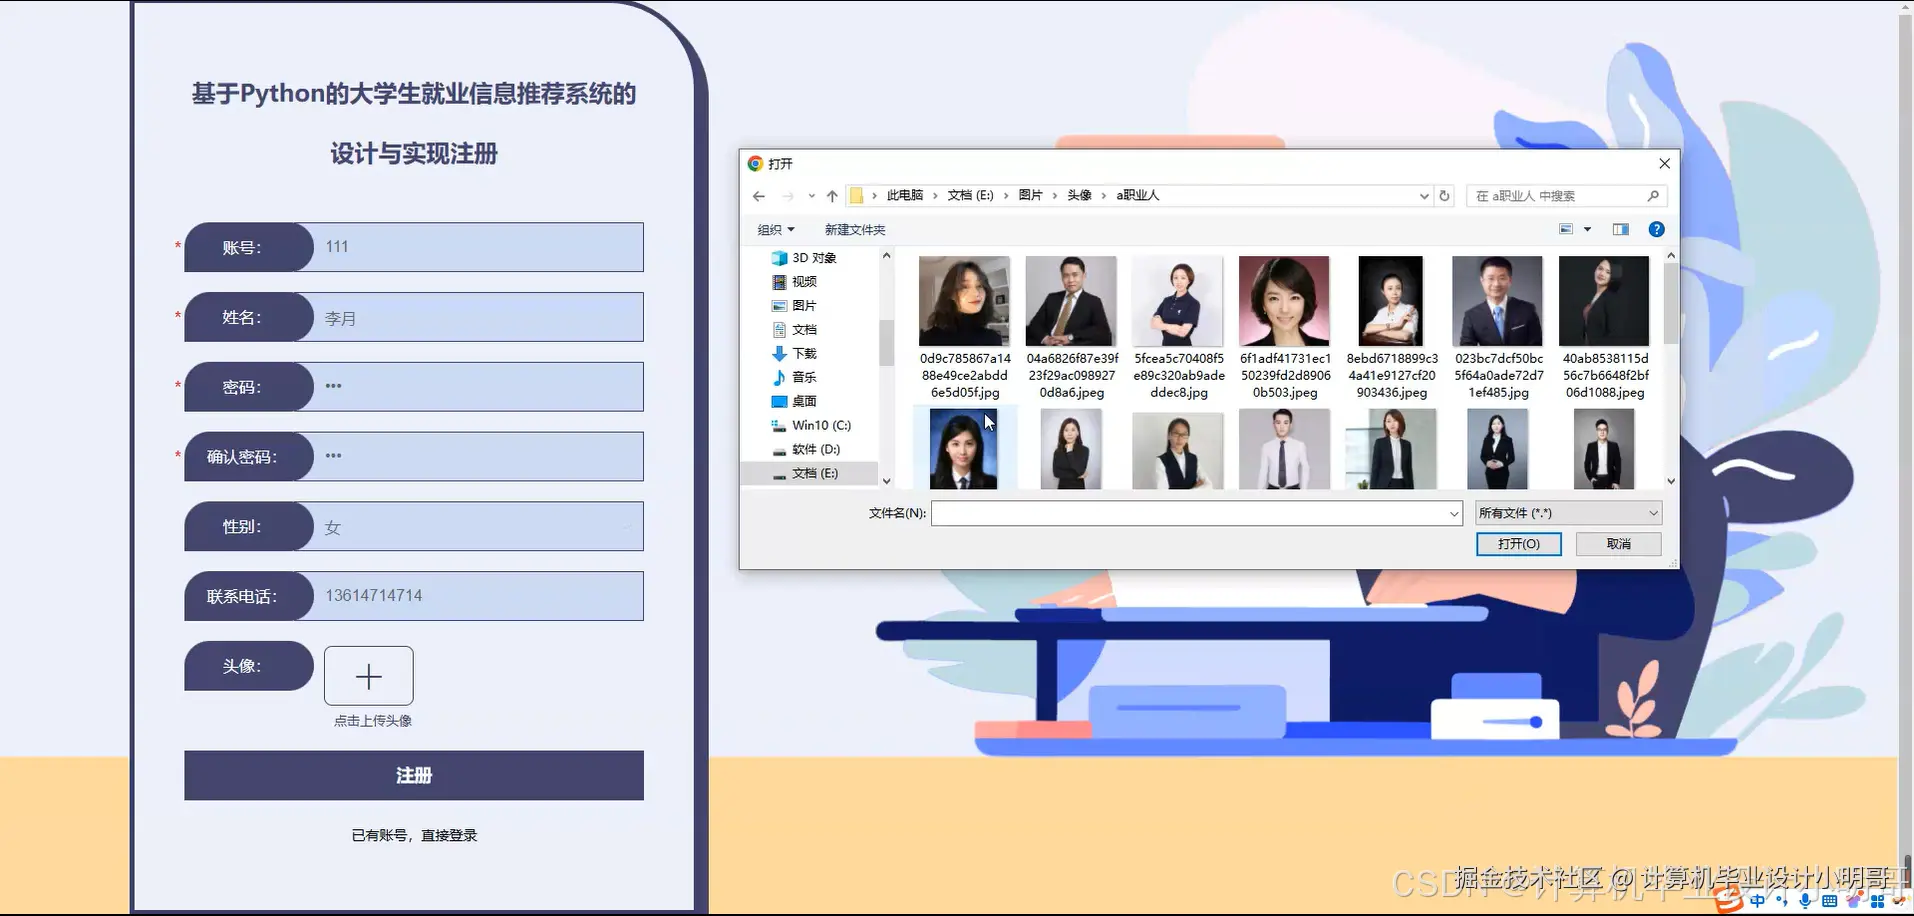Click the back navigation arrow in the dialog
The height and width of the screenshot is (916, 1914).
pyautogui.click(x=758, y=196)
